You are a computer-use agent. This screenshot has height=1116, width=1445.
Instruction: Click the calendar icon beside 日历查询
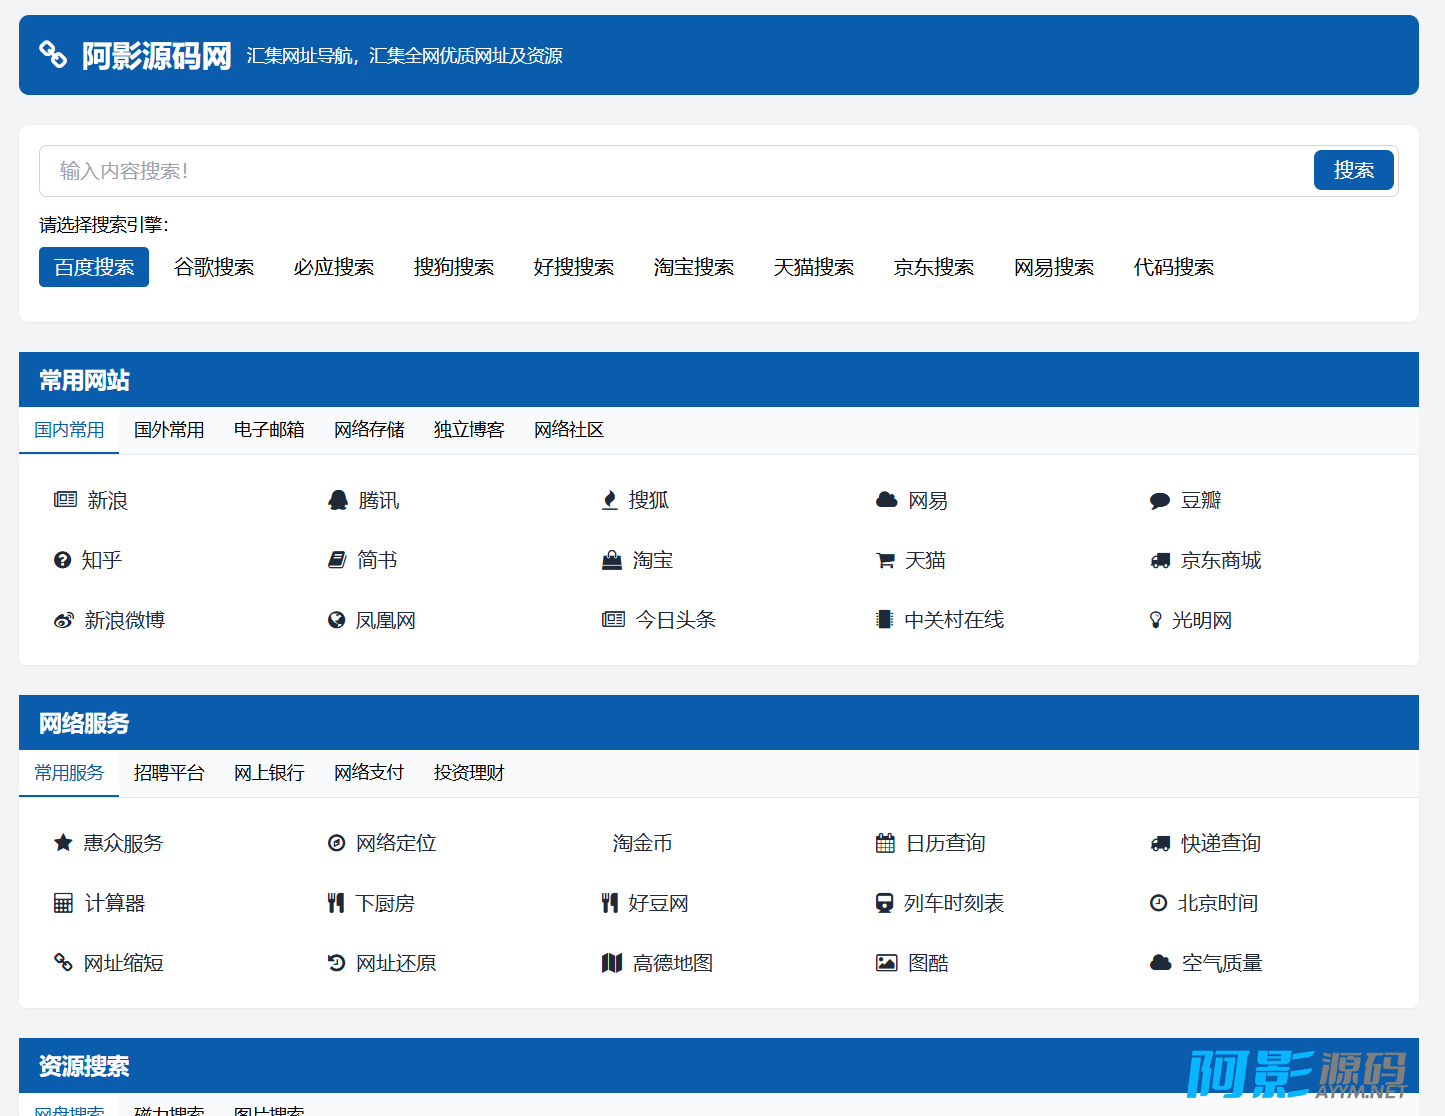(x=885, y=843)
